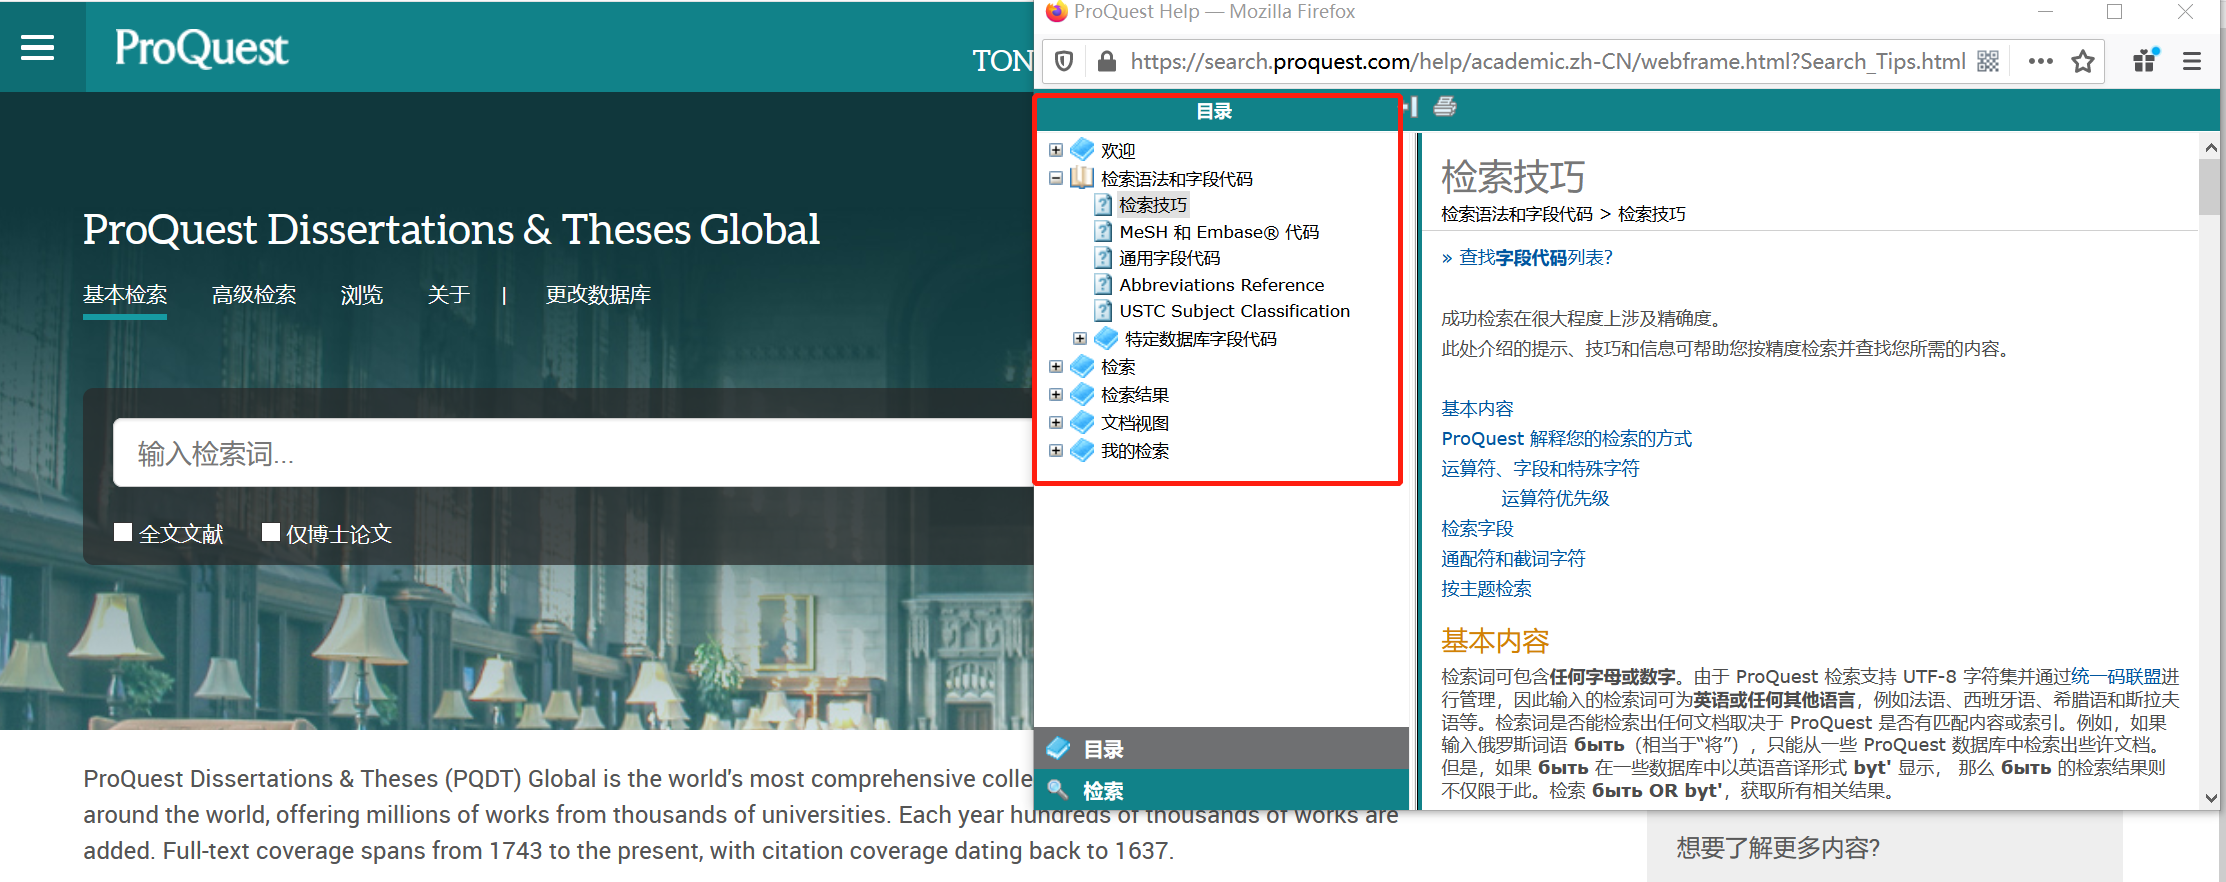Click the book icon beside 特定数据库字段代码
2226x882 pixels.
1106,338
